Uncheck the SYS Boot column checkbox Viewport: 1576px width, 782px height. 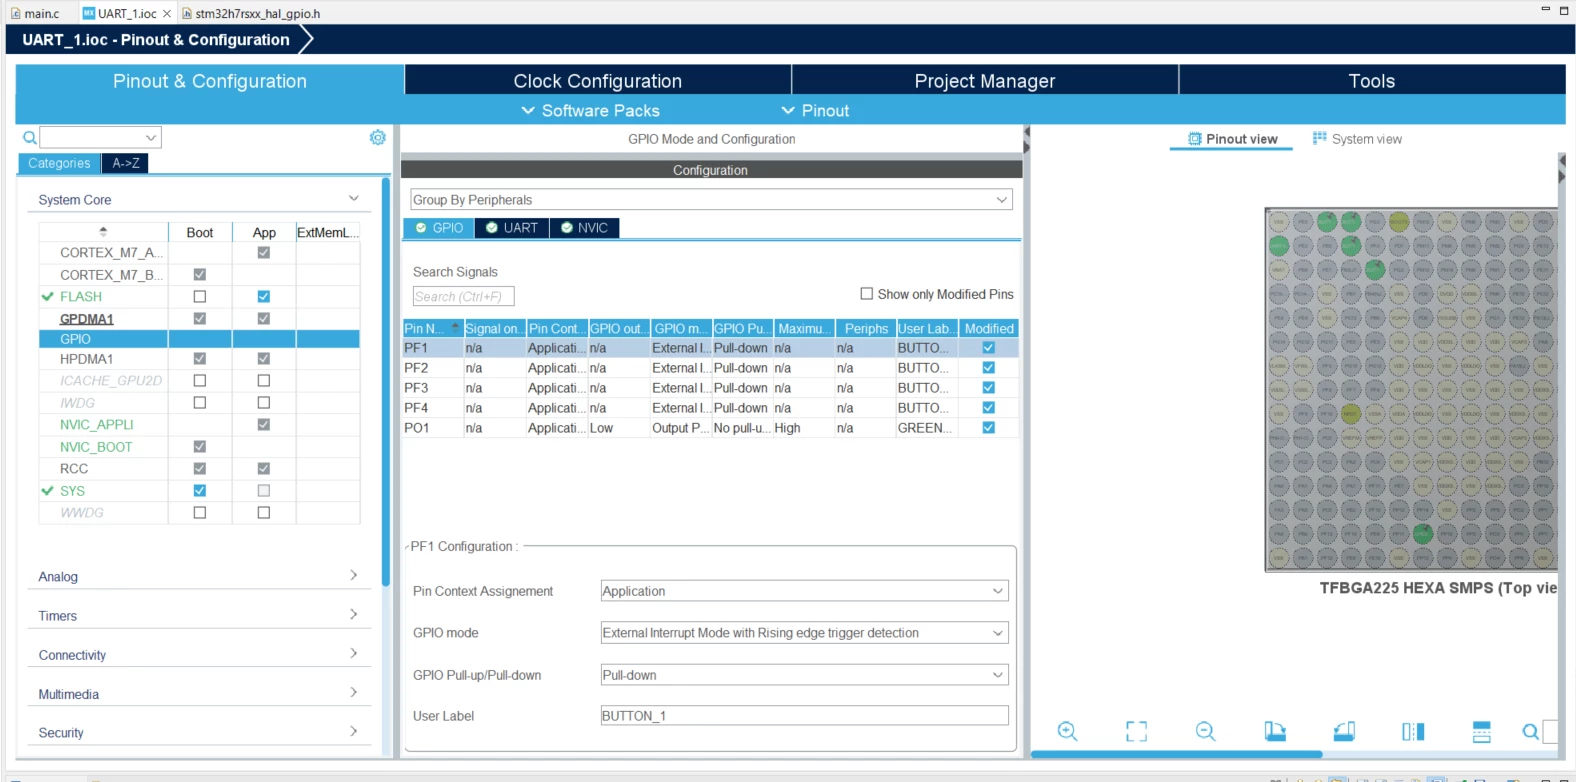(200, 490)
